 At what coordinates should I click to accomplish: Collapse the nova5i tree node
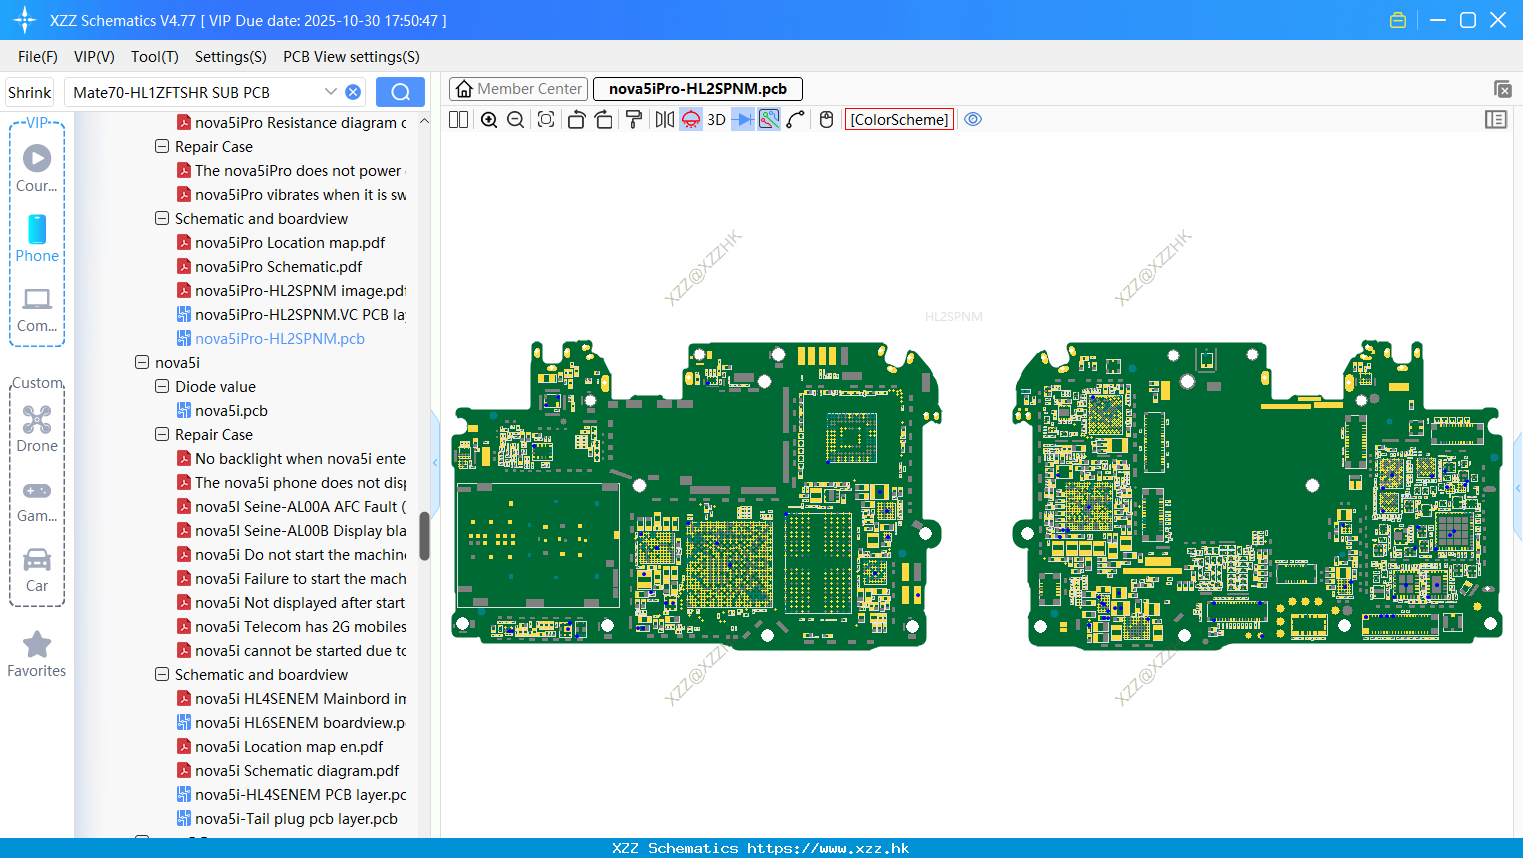click(142, 362)
